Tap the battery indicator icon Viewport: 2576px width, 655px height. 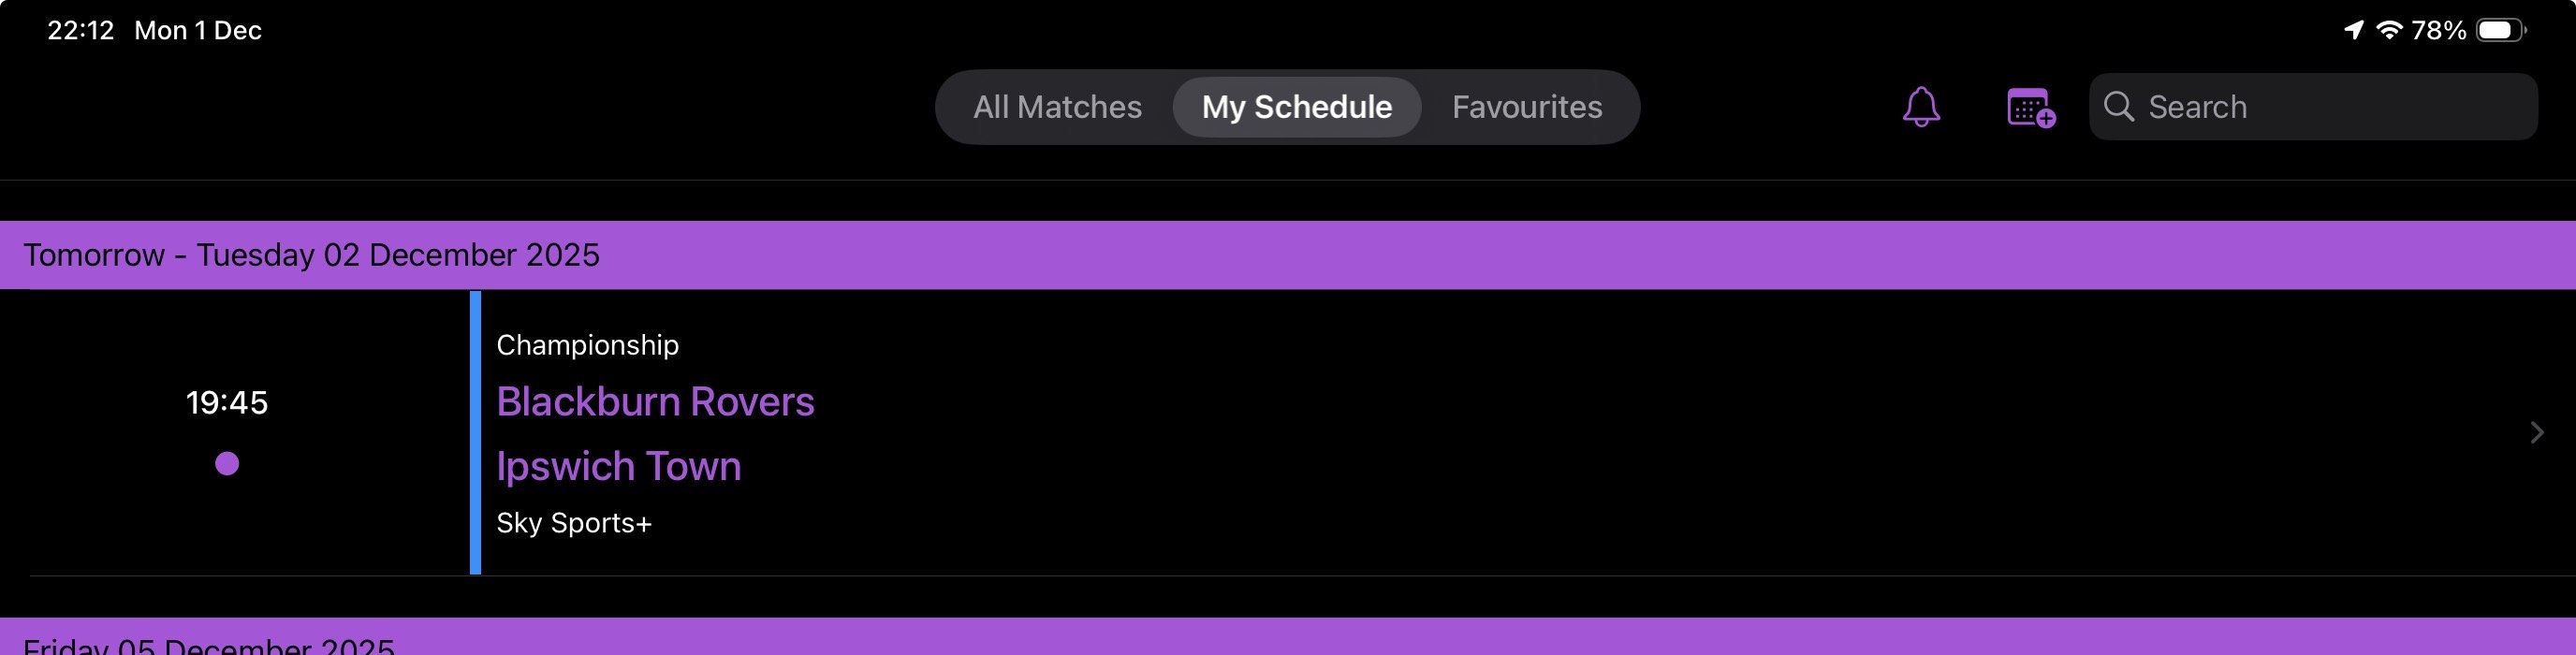click(2499, 30)
